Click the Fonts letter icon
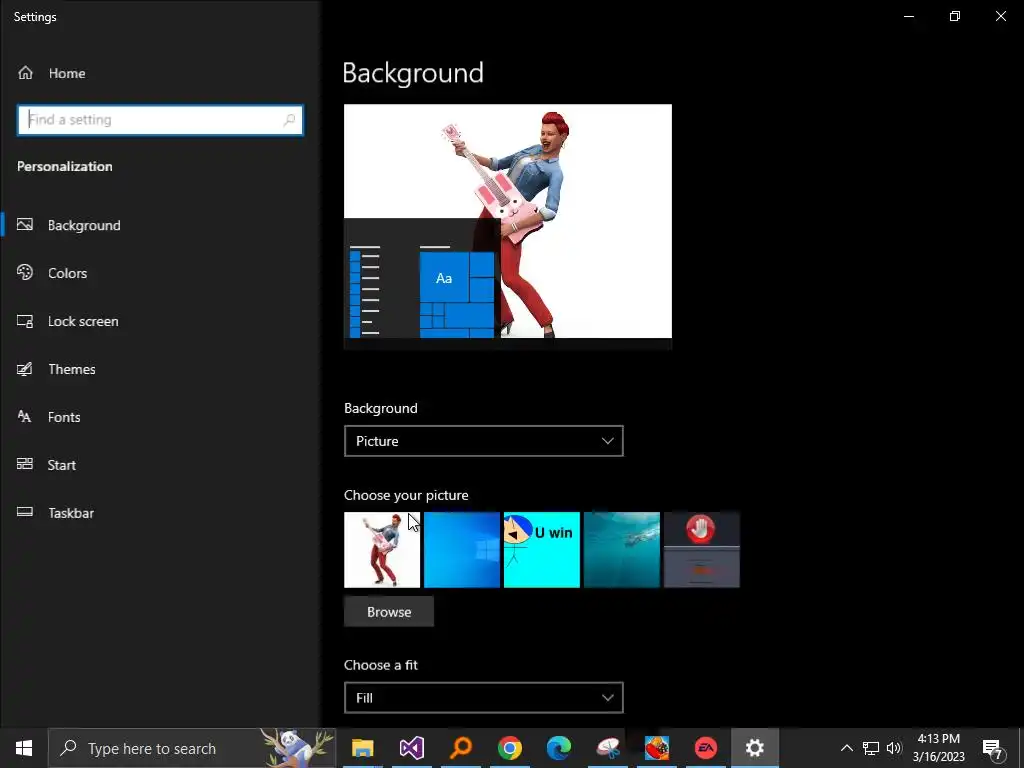Screen dimensions: 1024x768 (24, 417)
